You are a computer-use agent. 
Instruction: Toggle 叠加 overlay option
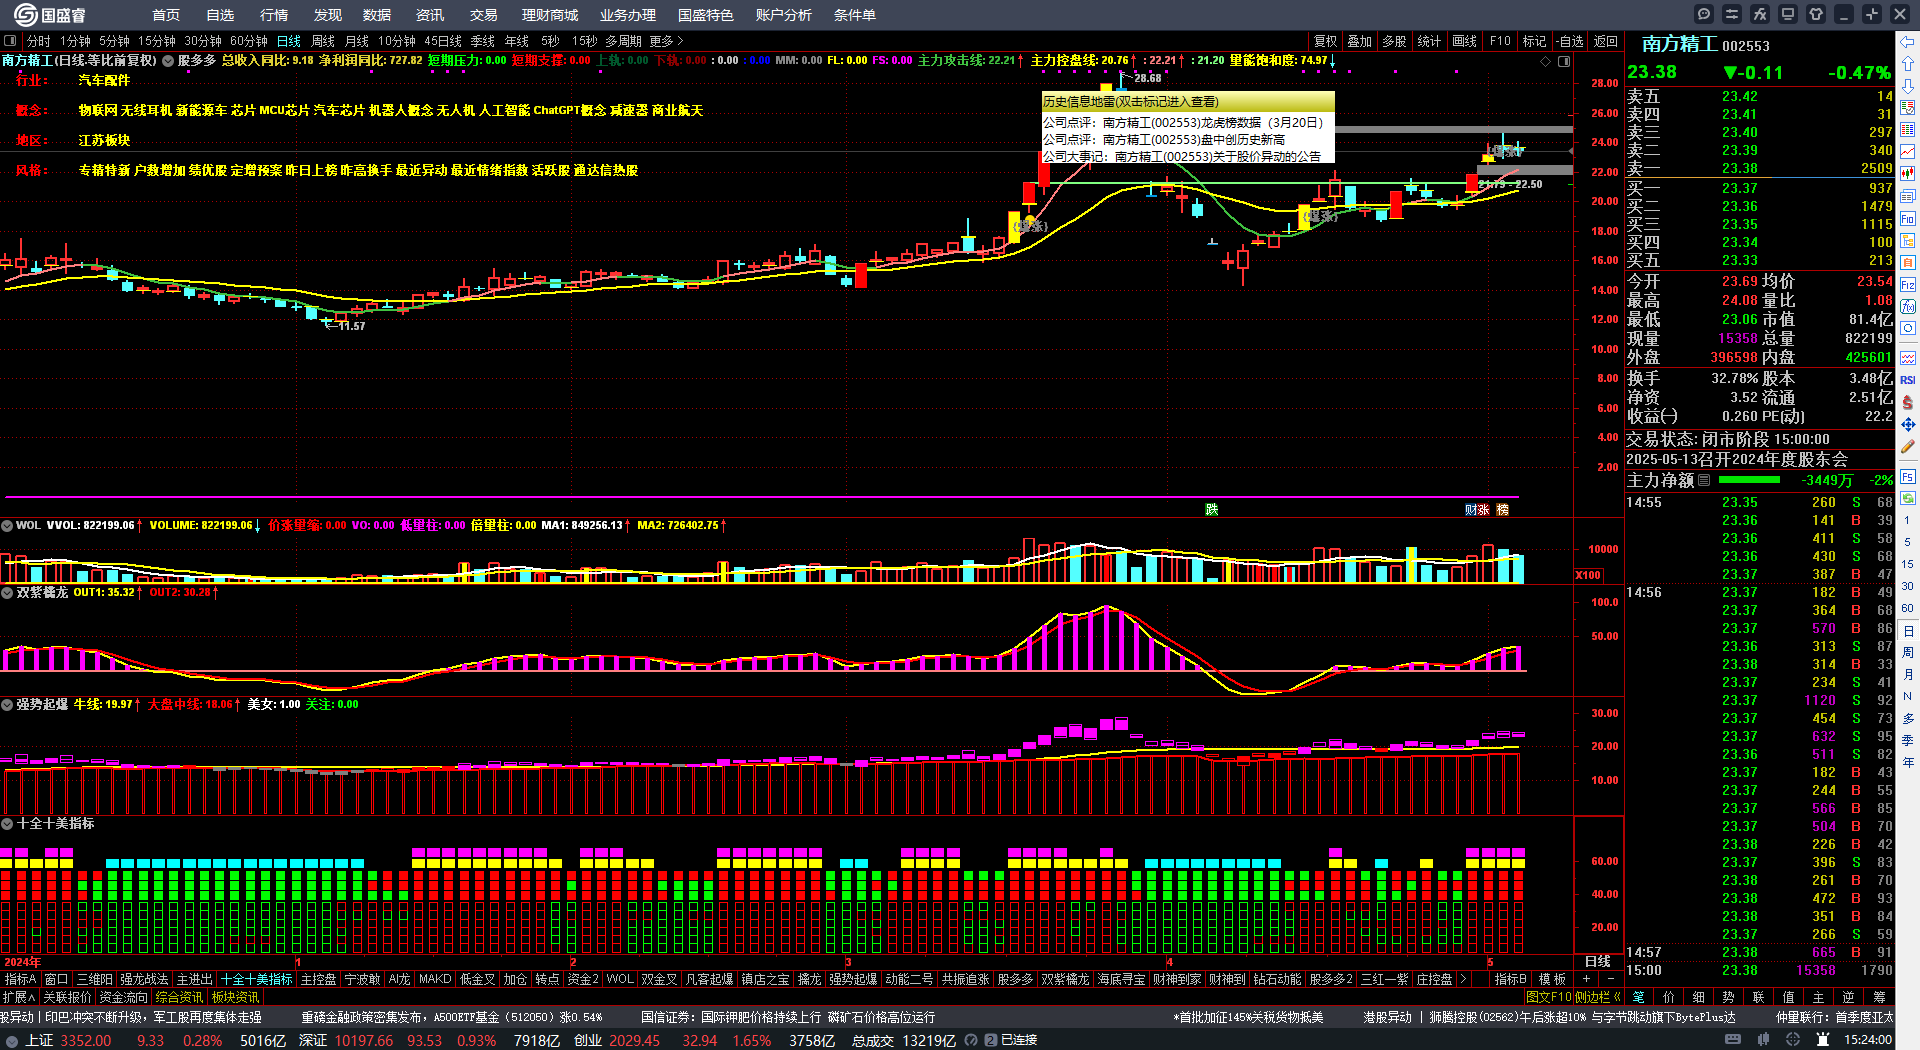(1359, 41)
